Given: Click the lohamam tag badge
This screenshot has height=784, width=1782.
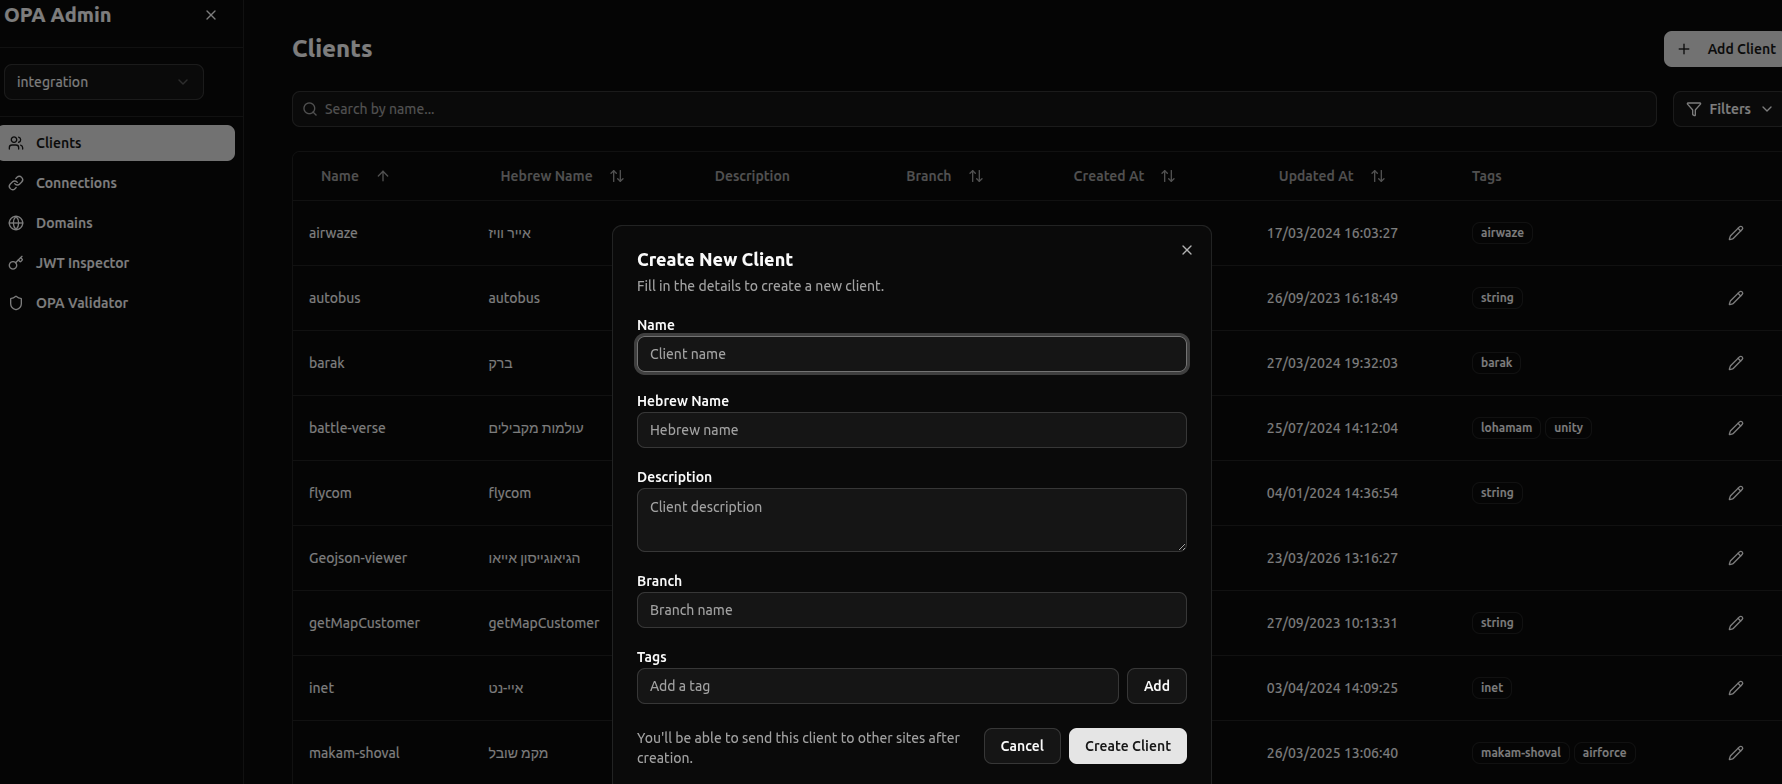Looking at the screenshot, I should tap(1506, 428).
